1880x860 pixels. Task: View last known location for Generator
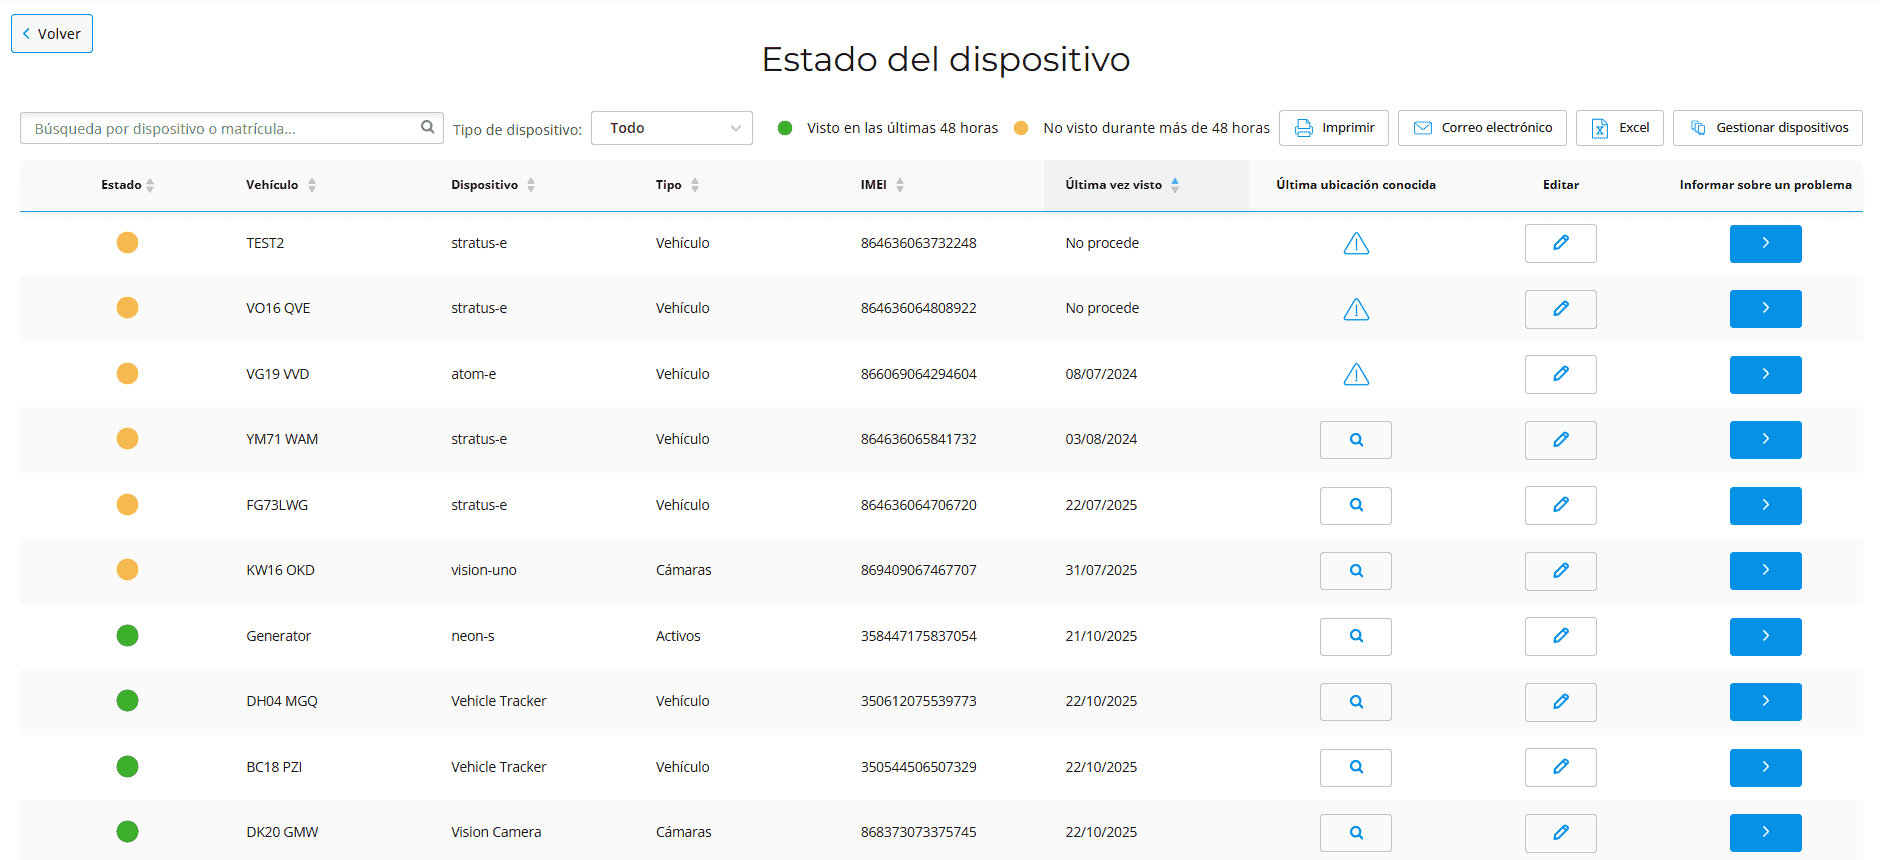(1355, 636)
